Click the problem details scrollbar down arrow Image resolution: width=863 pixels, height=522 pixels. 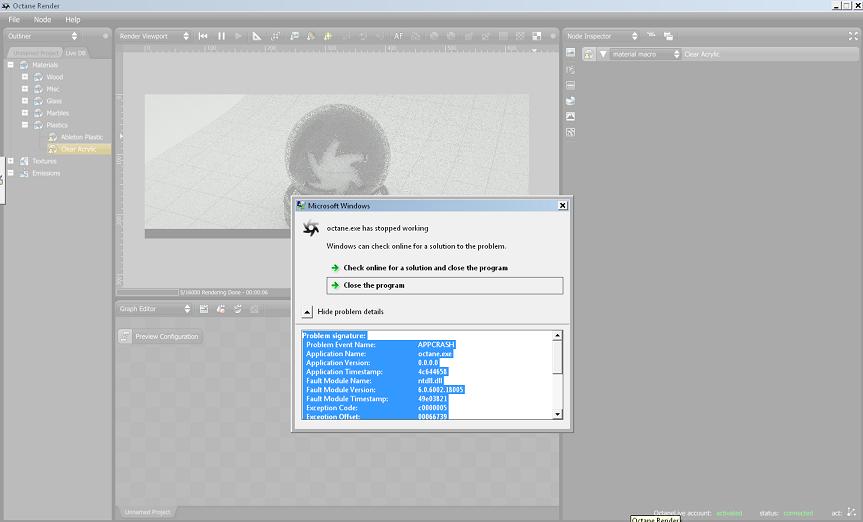(x=558, y=414)
